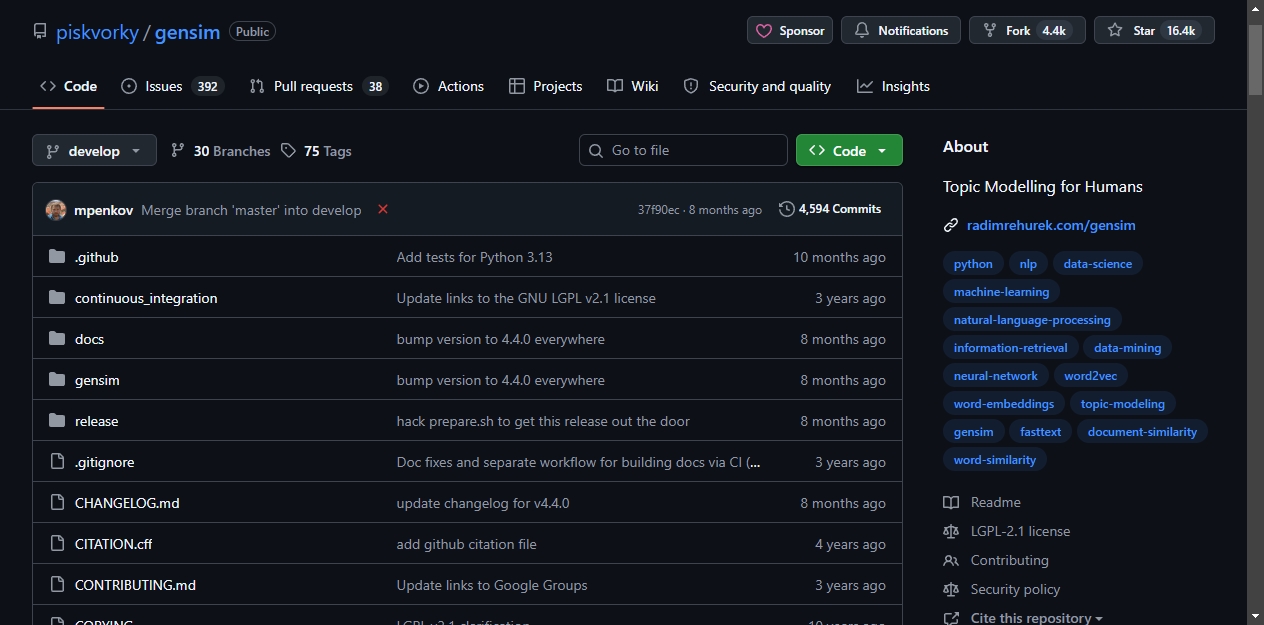Viewport: 1264px width, 625px height.
Task: Click the failed status X on latest commit
Action: pos(382,209)
